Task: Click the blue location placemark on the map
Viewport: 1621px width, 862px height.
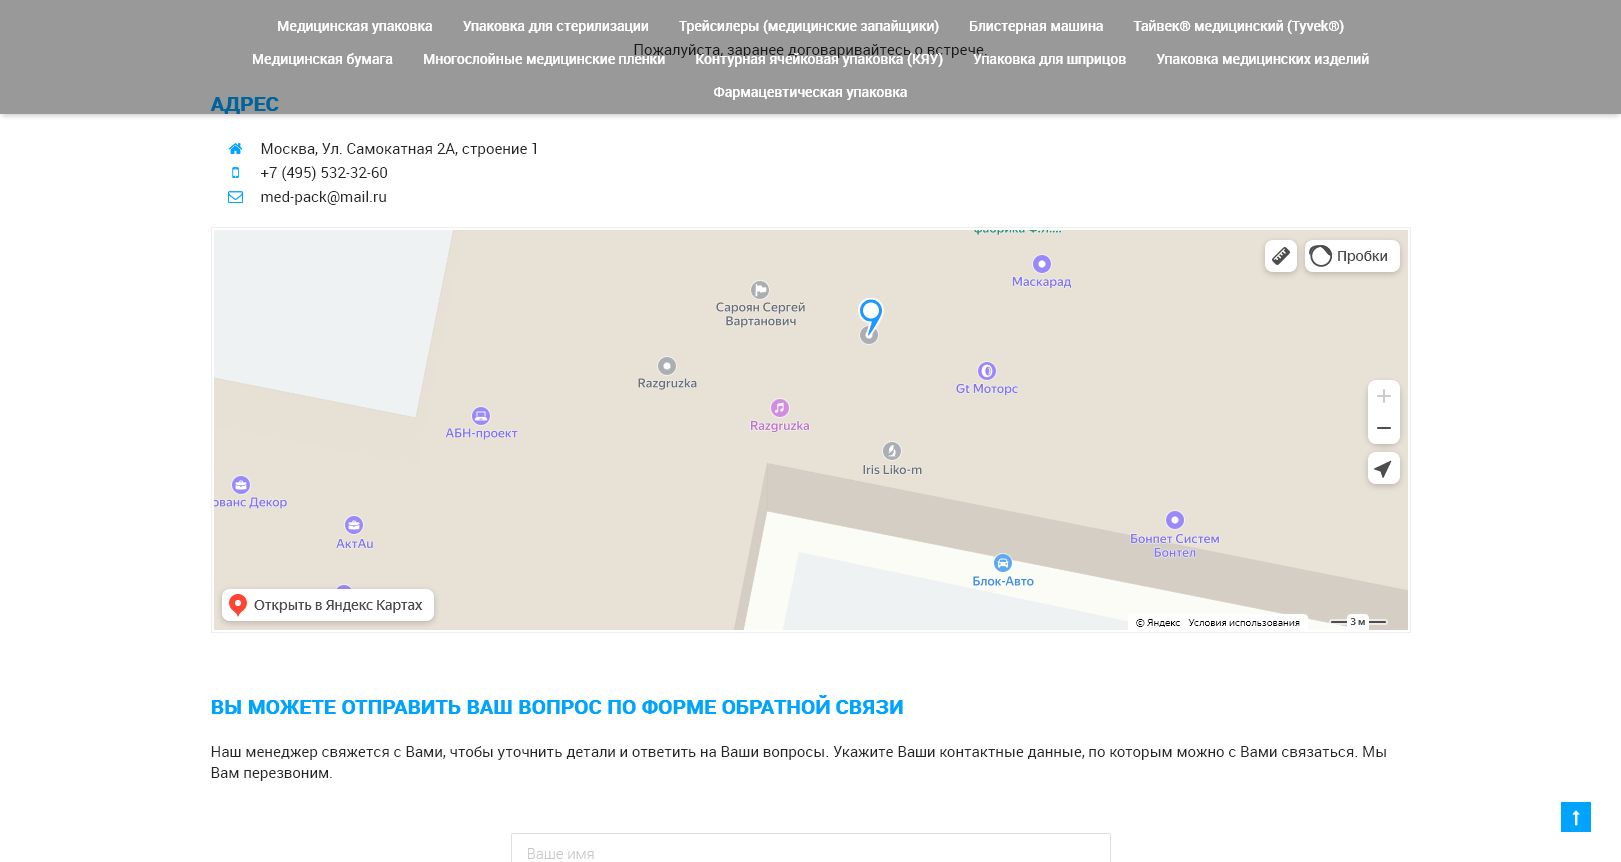Action: (x=871, y=316)
